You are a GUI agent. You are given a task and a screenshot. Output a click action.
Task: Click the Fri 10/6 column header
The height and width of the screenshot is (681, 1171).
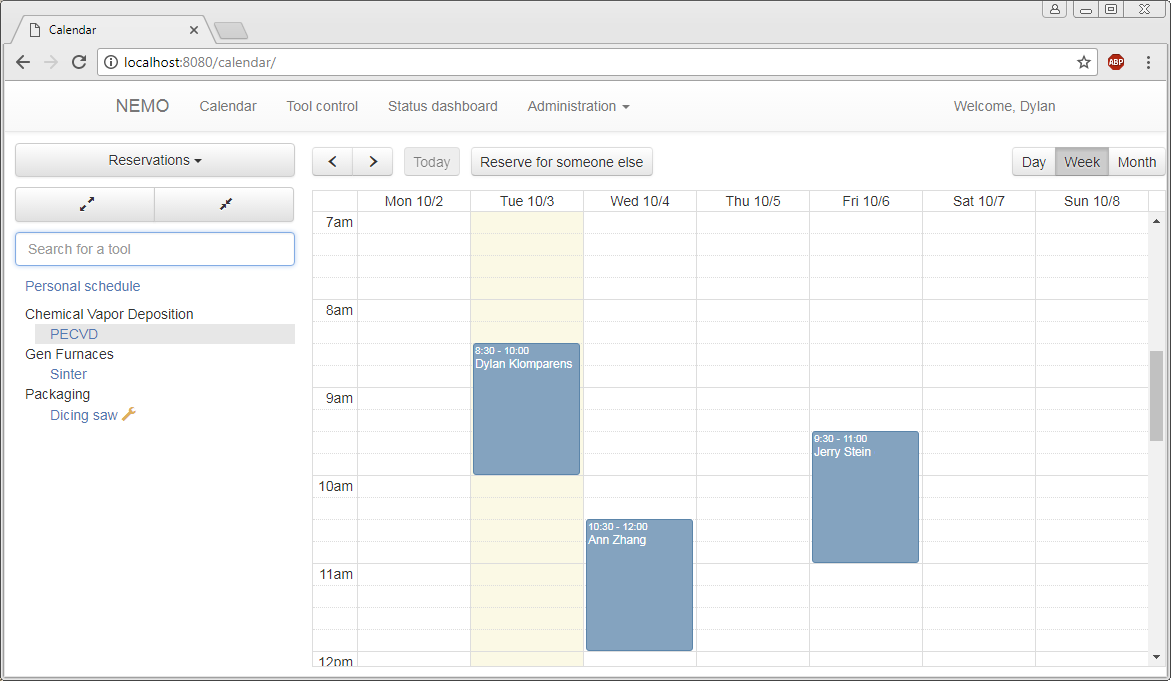[x=866, y=201]
